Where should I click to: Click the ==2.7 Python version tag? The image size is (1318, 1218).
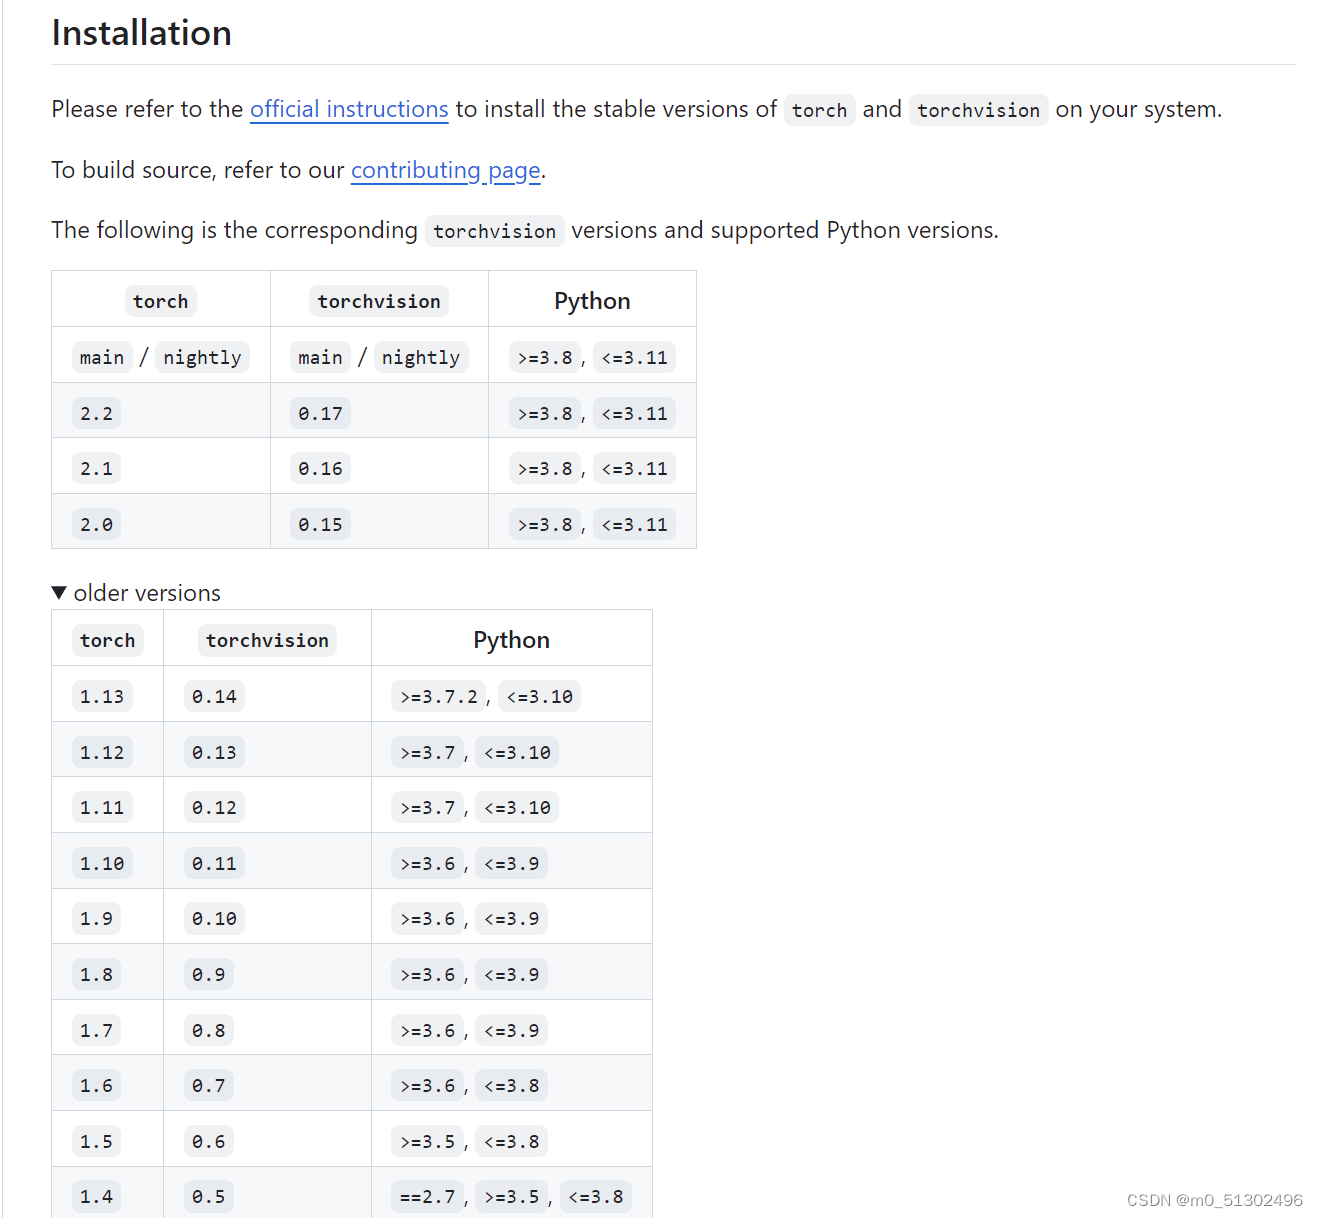coord(427,1196)
